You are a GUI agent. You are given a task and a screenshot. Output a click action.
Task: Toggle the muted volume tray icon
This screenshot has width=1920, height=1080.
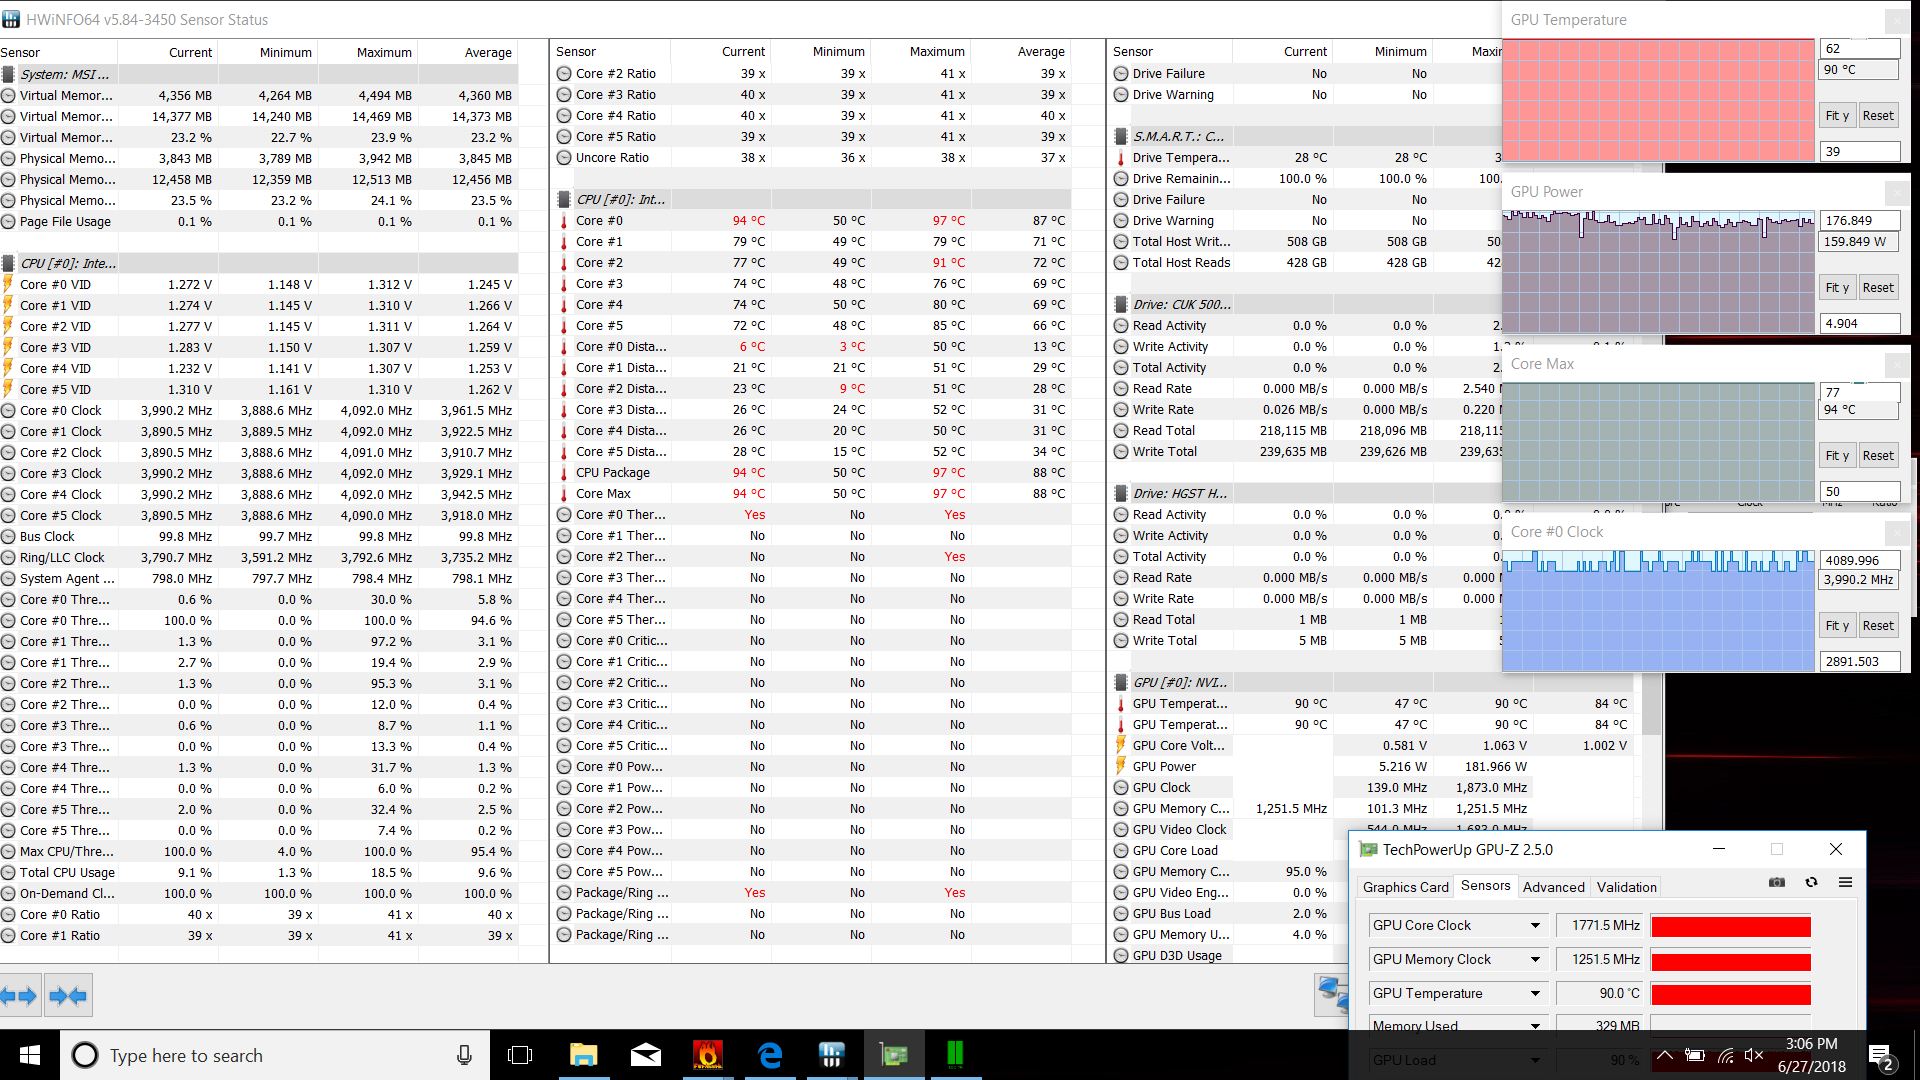(1754, 1055)
